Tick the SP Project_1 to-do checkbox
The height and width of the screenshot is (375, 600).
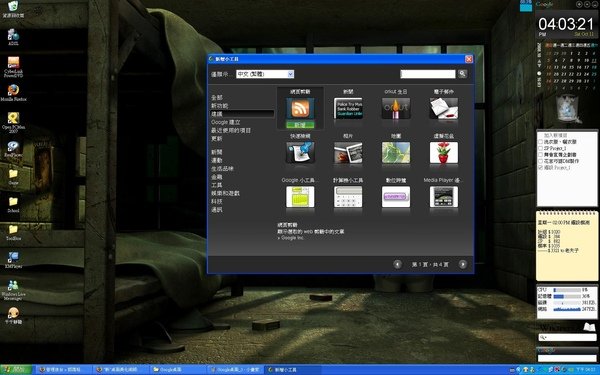click(x=540, y=148)
